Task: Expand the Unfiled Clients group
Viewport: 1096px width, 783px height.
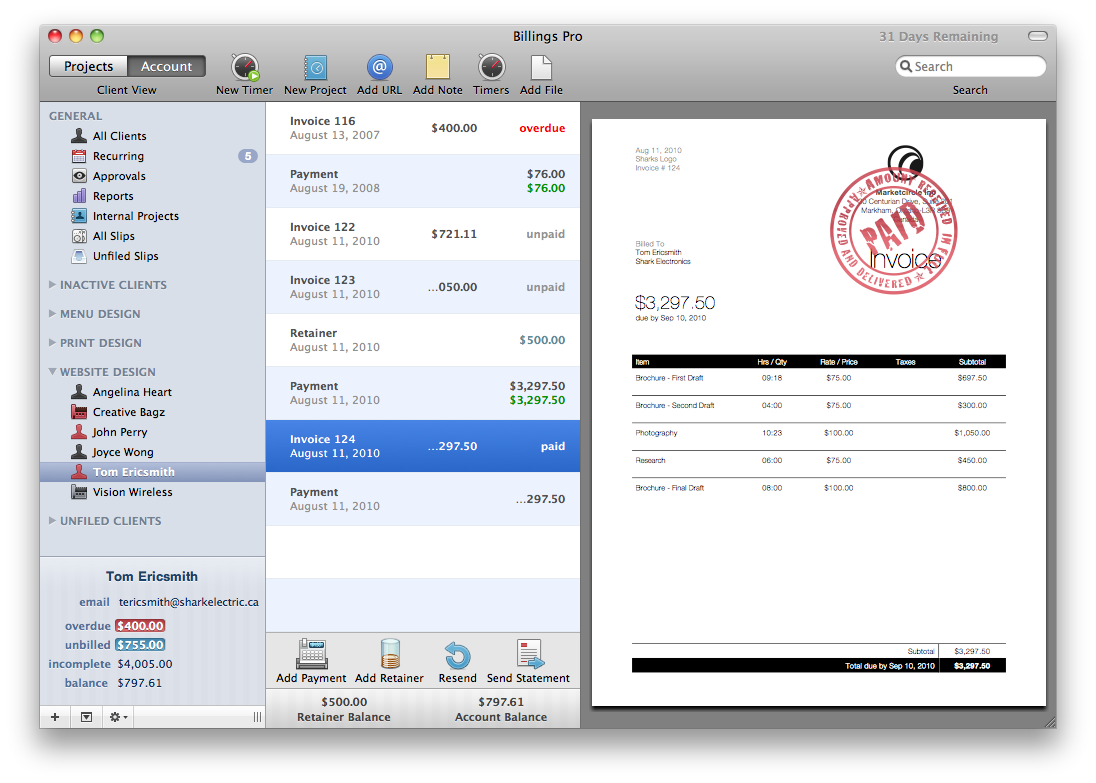Action: pos(52,521)
